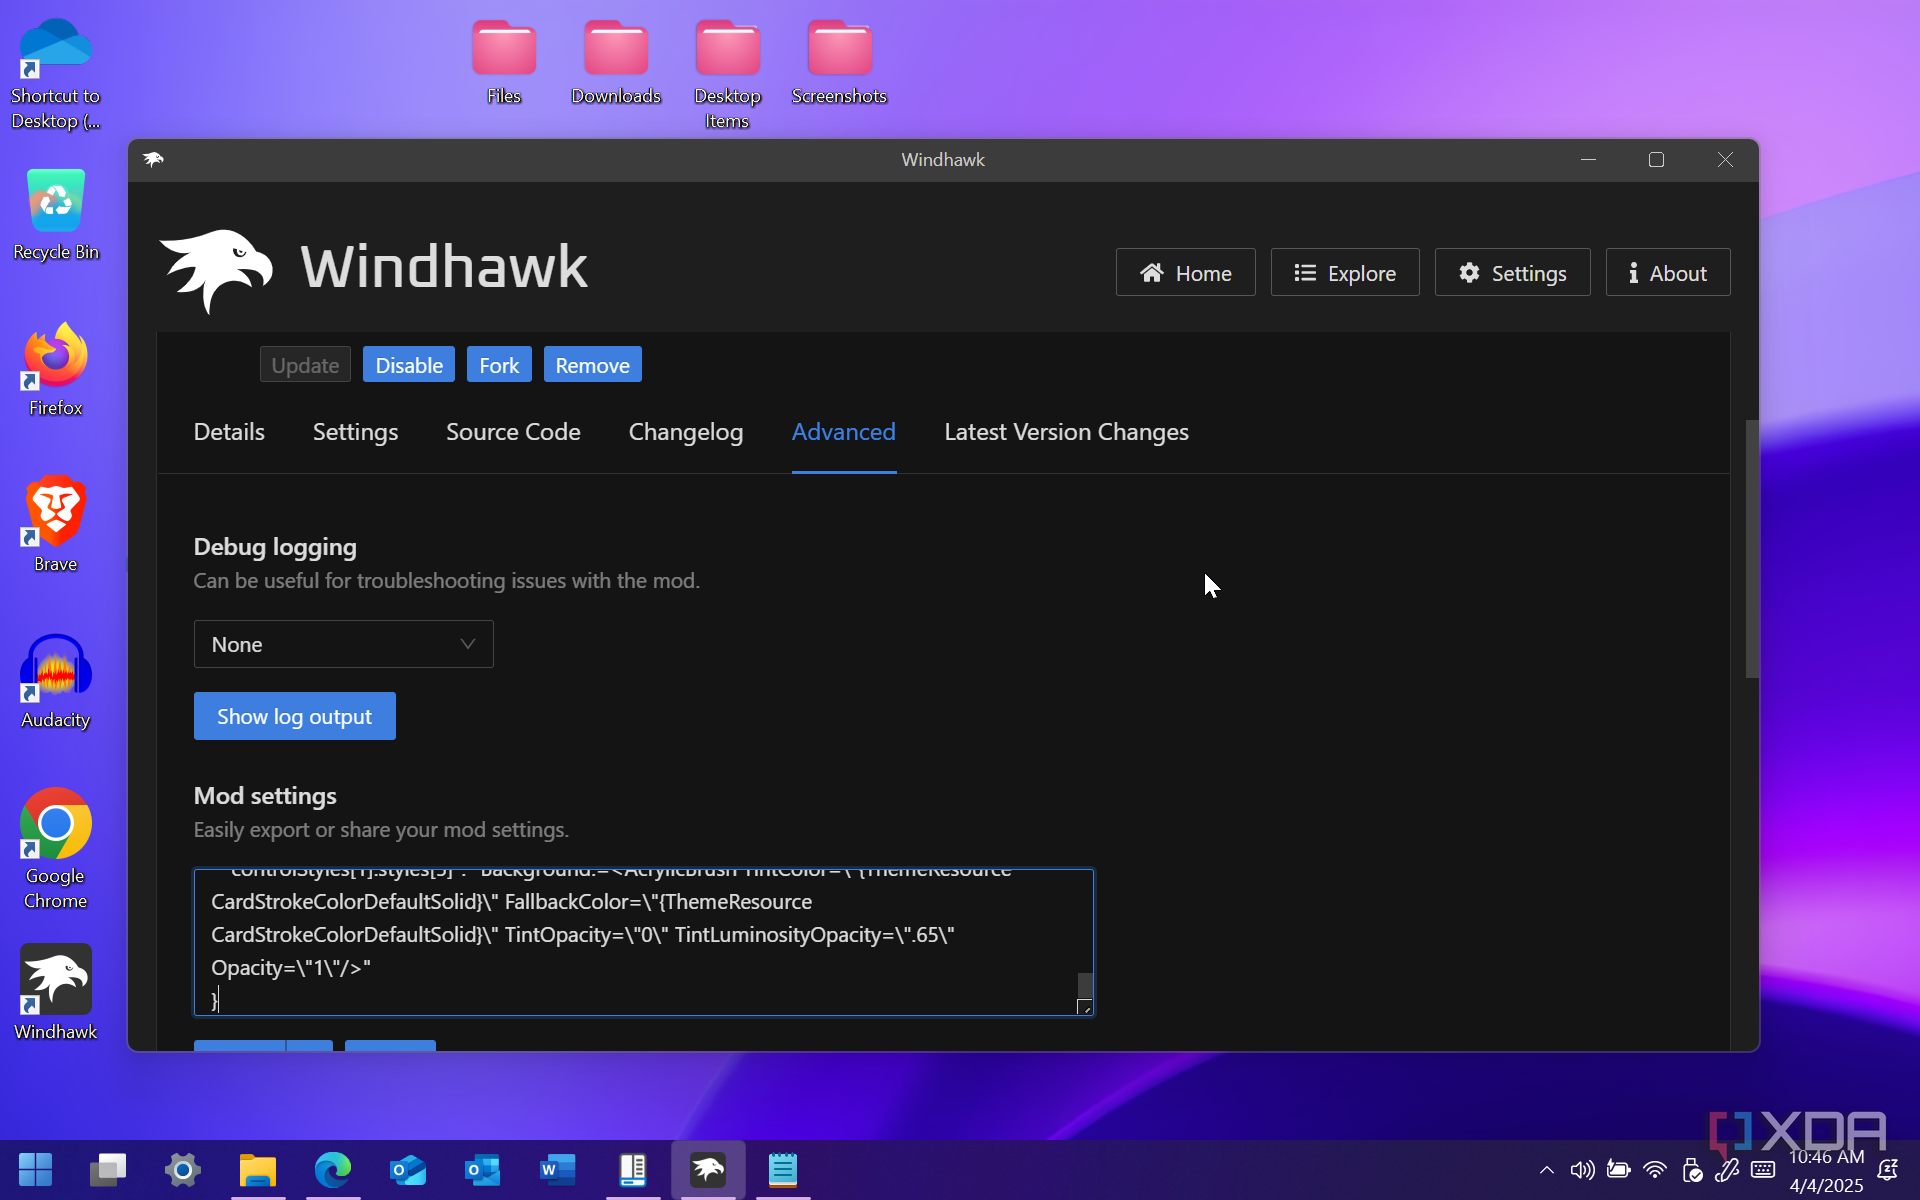Screen dimensions: 1920x1200
Task: Click the Windhawk window vertical scrollbar
Action: point(1751,548)
